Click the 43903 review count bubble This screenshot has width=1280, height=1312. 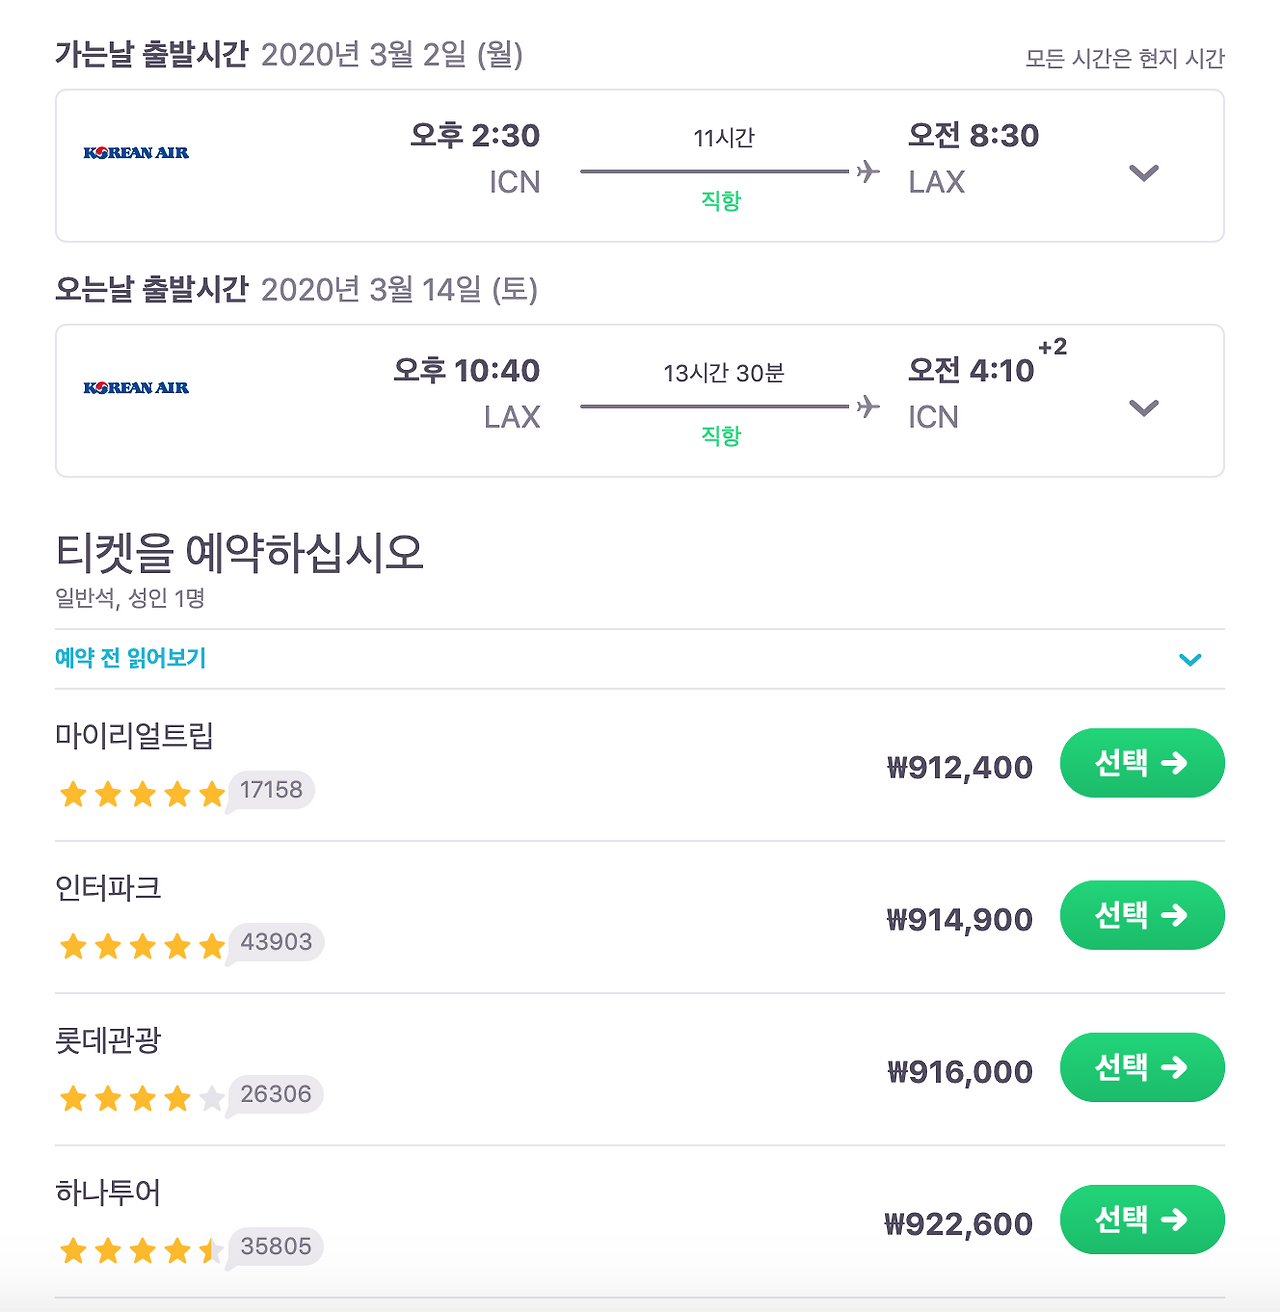tap(276, 942)
